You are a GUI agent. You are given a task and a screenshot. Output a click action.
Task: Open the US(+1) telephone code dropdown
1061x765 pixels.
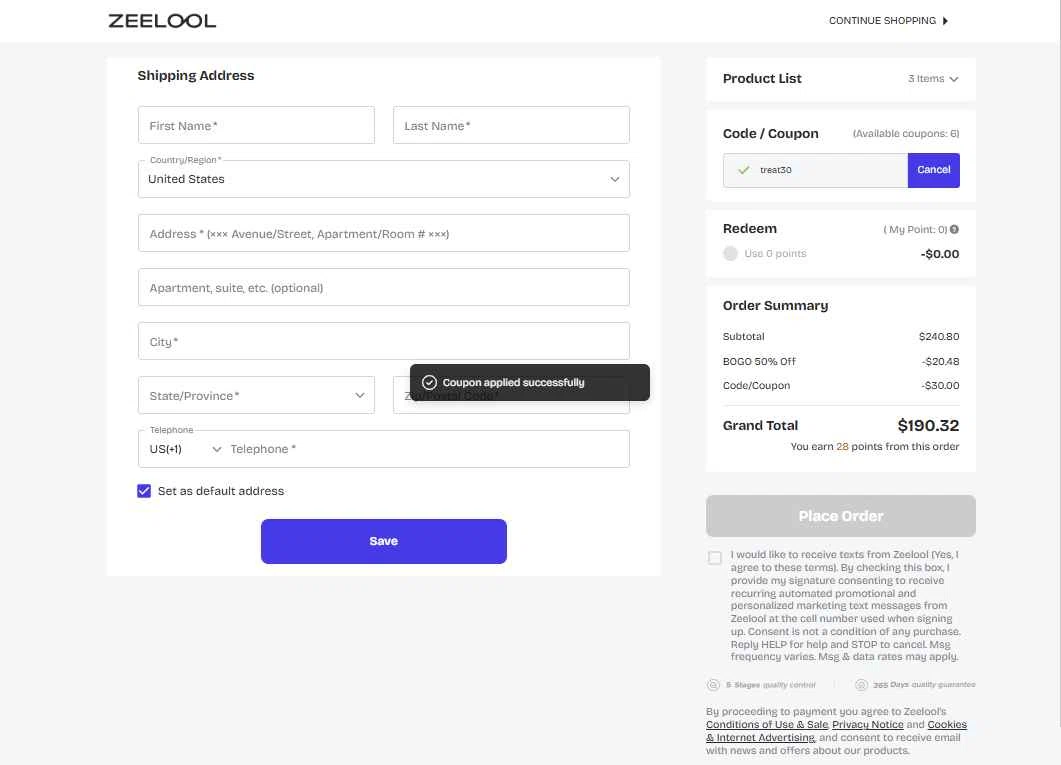(185, 450)
